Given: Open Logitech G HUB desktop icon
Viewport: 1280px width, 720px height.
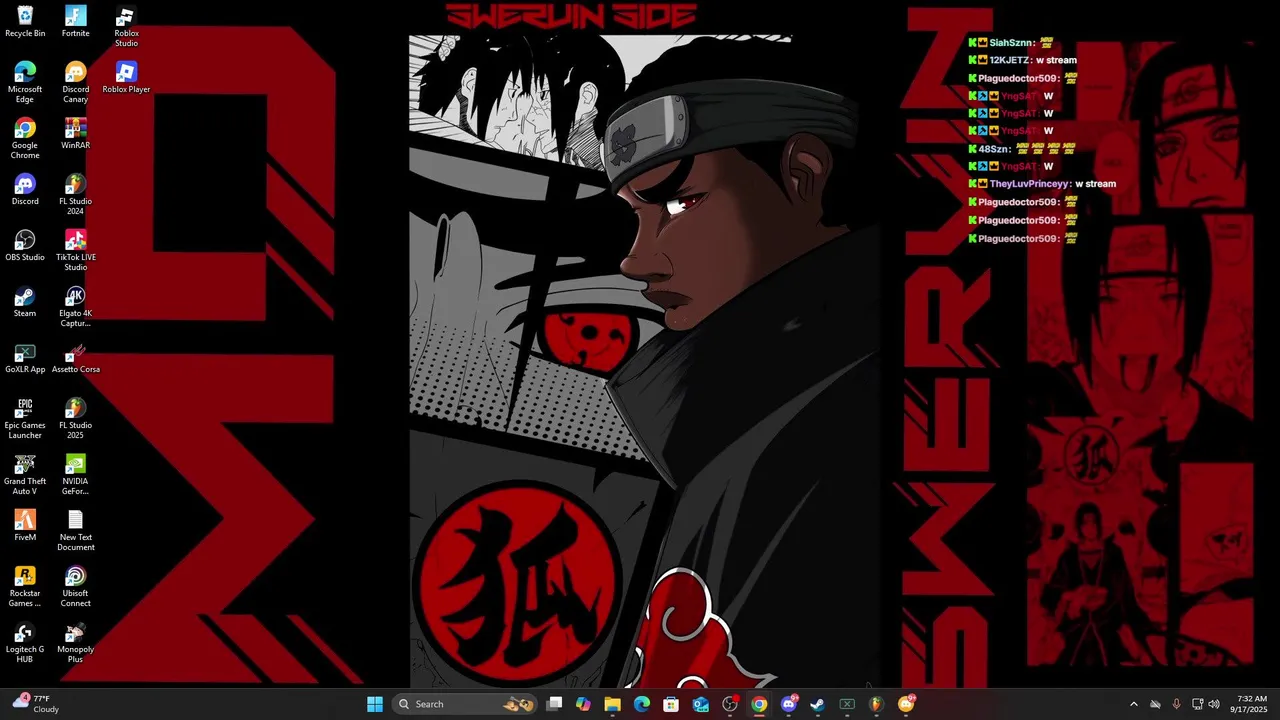Looking at the screenshot, I should (25, 643).
